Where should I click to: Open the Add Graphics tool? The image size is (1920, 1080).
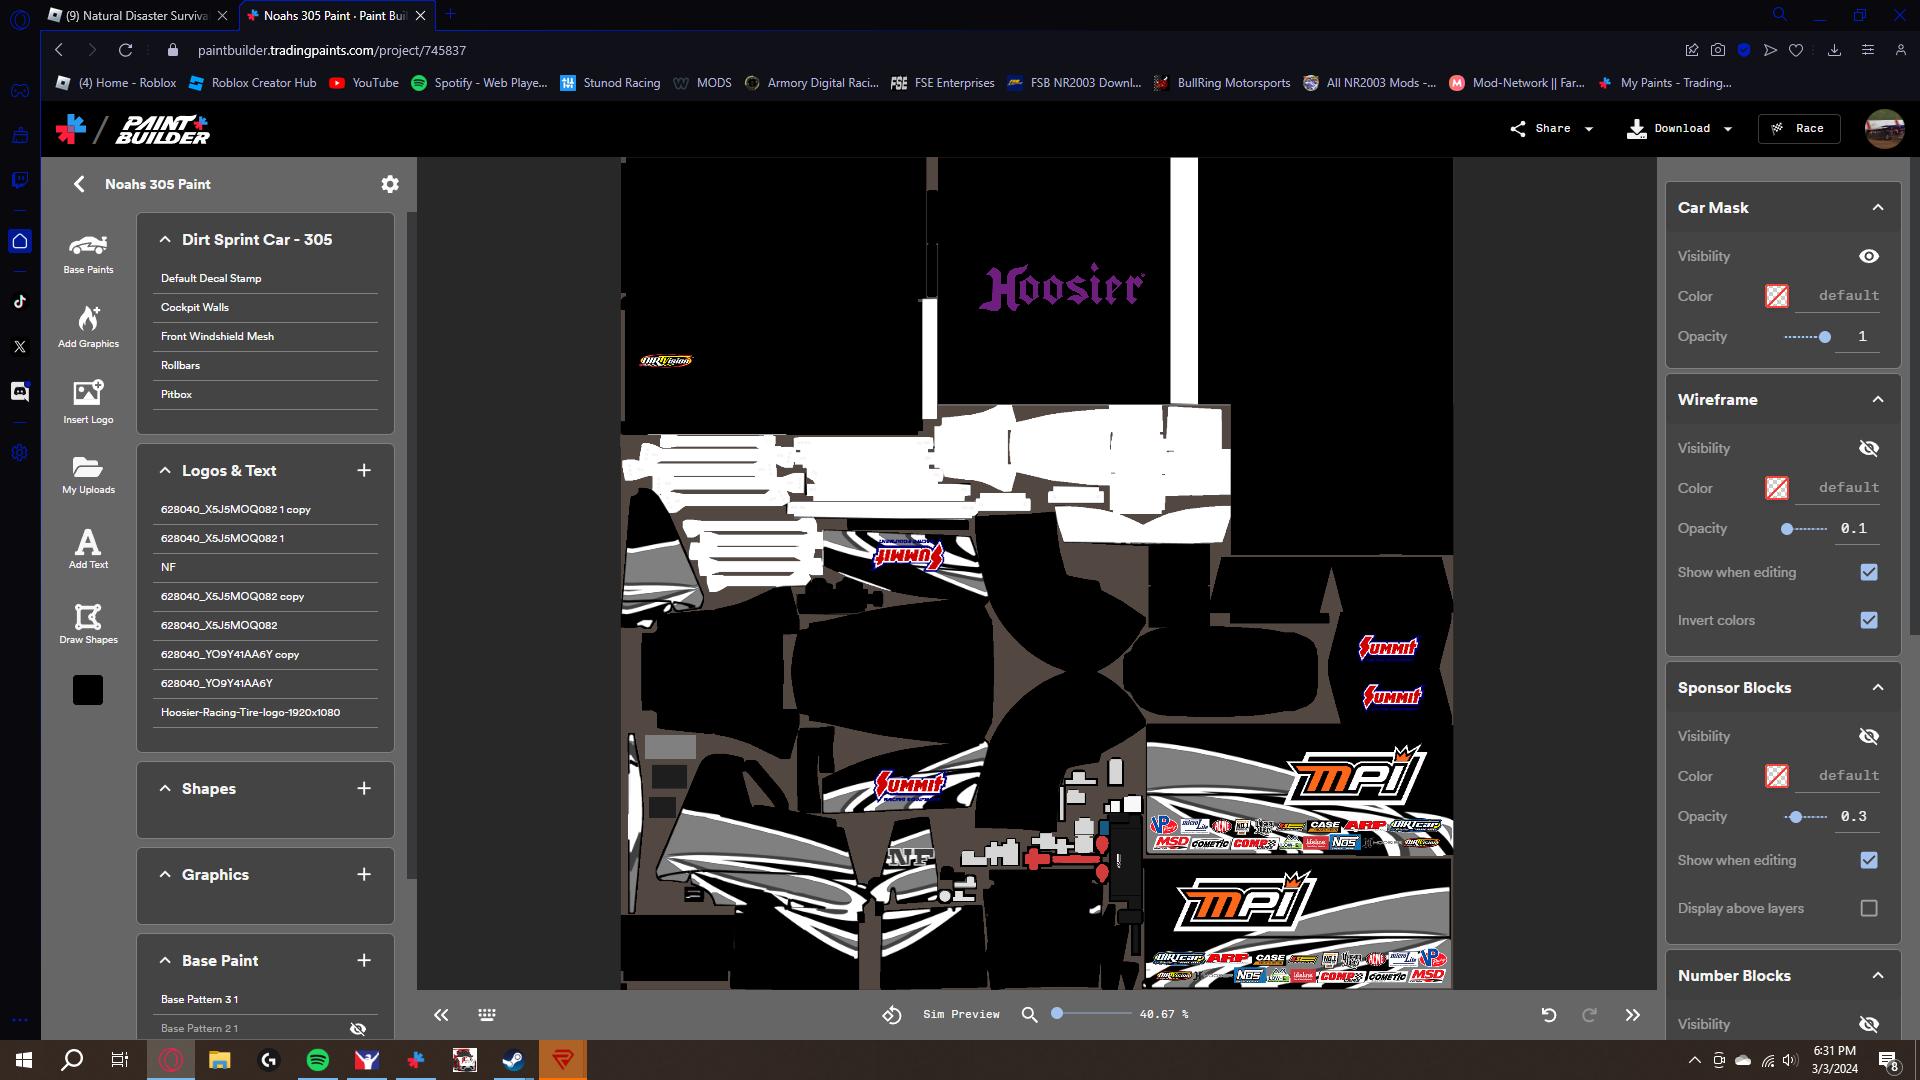pyautogui.click(x=88, y=325)
